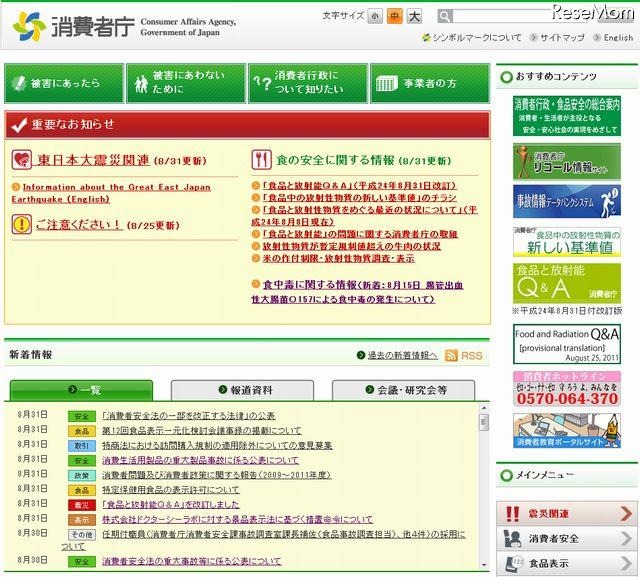640x577 pixels.
Task: Click the news list vertical scrollbar
Action: (x=484, y=480)
